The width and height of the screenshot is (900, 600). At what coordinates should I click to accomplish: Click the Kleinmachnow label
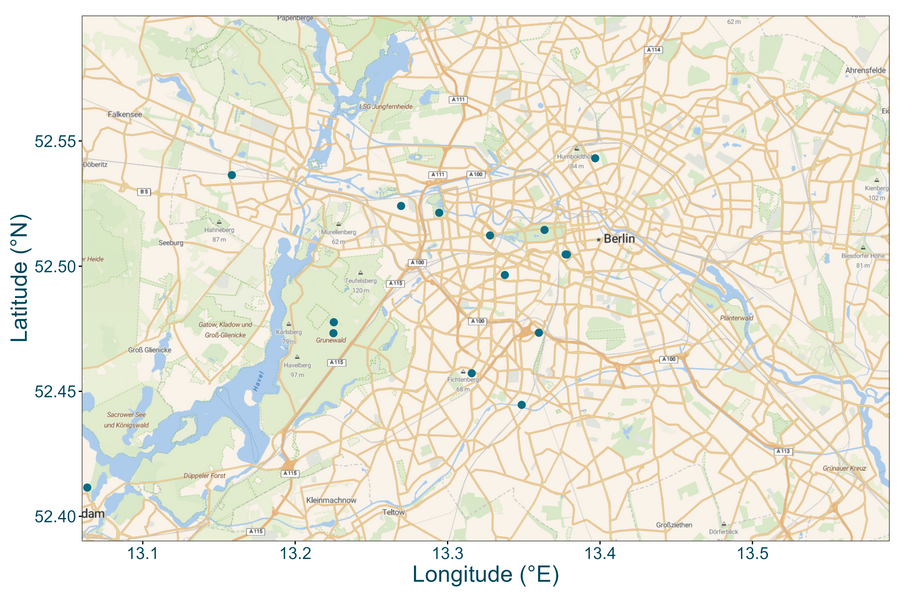tap(331, 500)
